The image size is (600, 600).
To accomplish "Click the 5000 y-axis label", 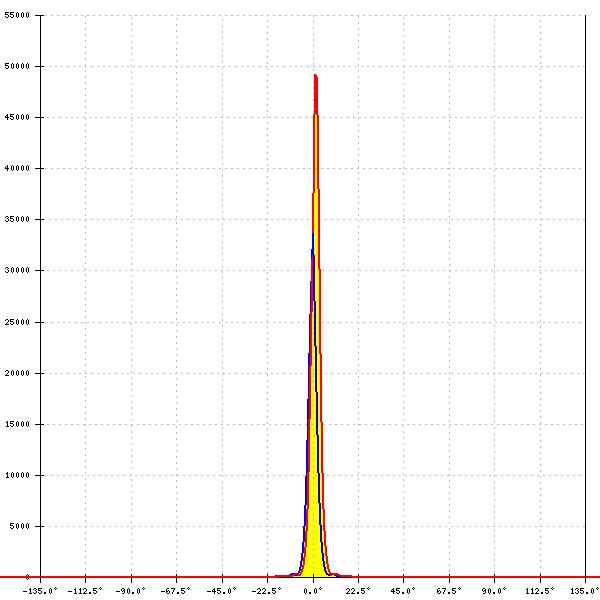I will (x=20, y=526).
